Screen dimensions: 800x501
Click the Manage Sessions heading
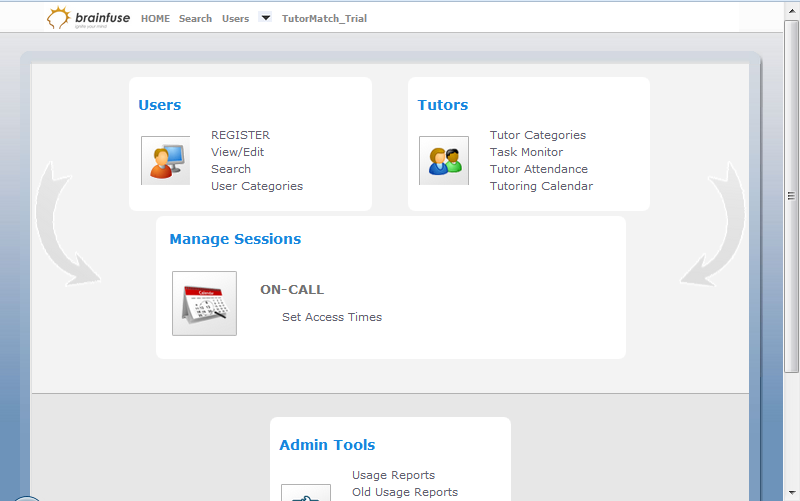click(235, 239)
